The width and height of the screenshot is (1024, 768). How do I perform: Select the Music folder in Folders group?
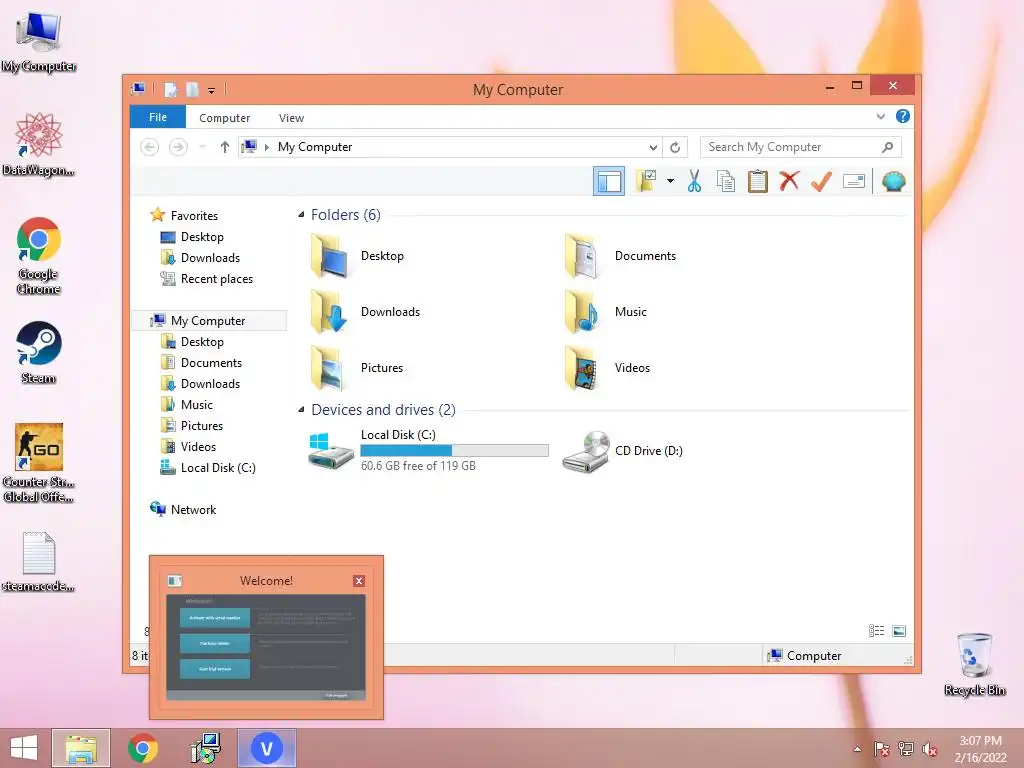tap(605, 312)
